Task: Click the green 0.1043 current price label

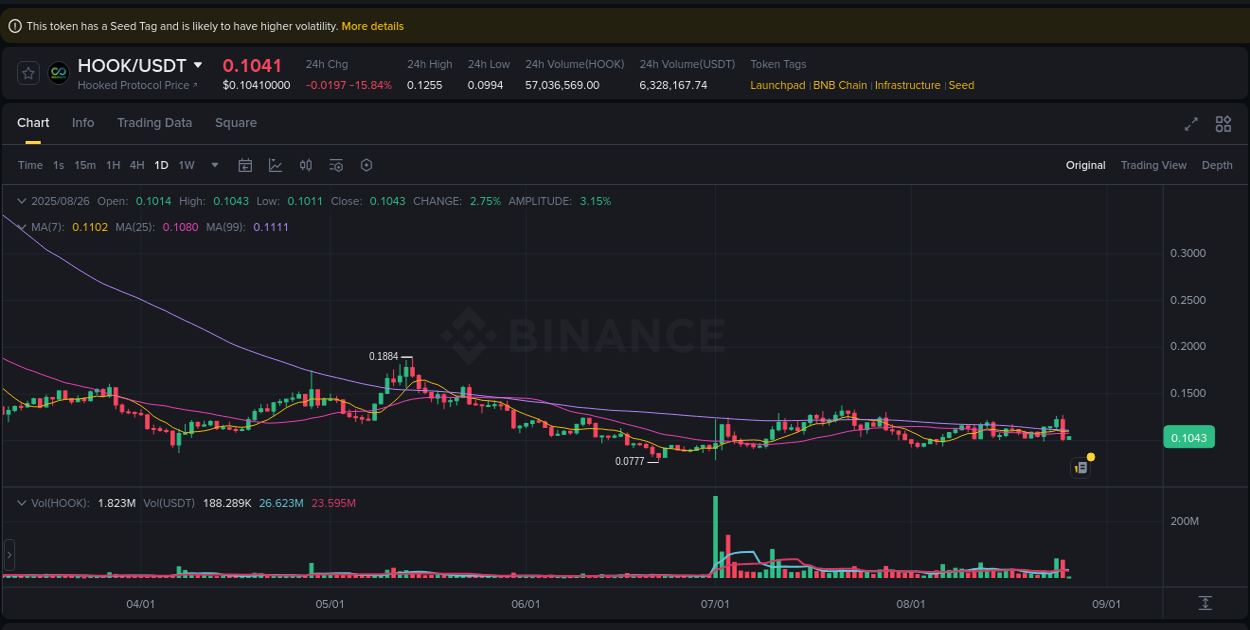Action: coord(1188,437)
